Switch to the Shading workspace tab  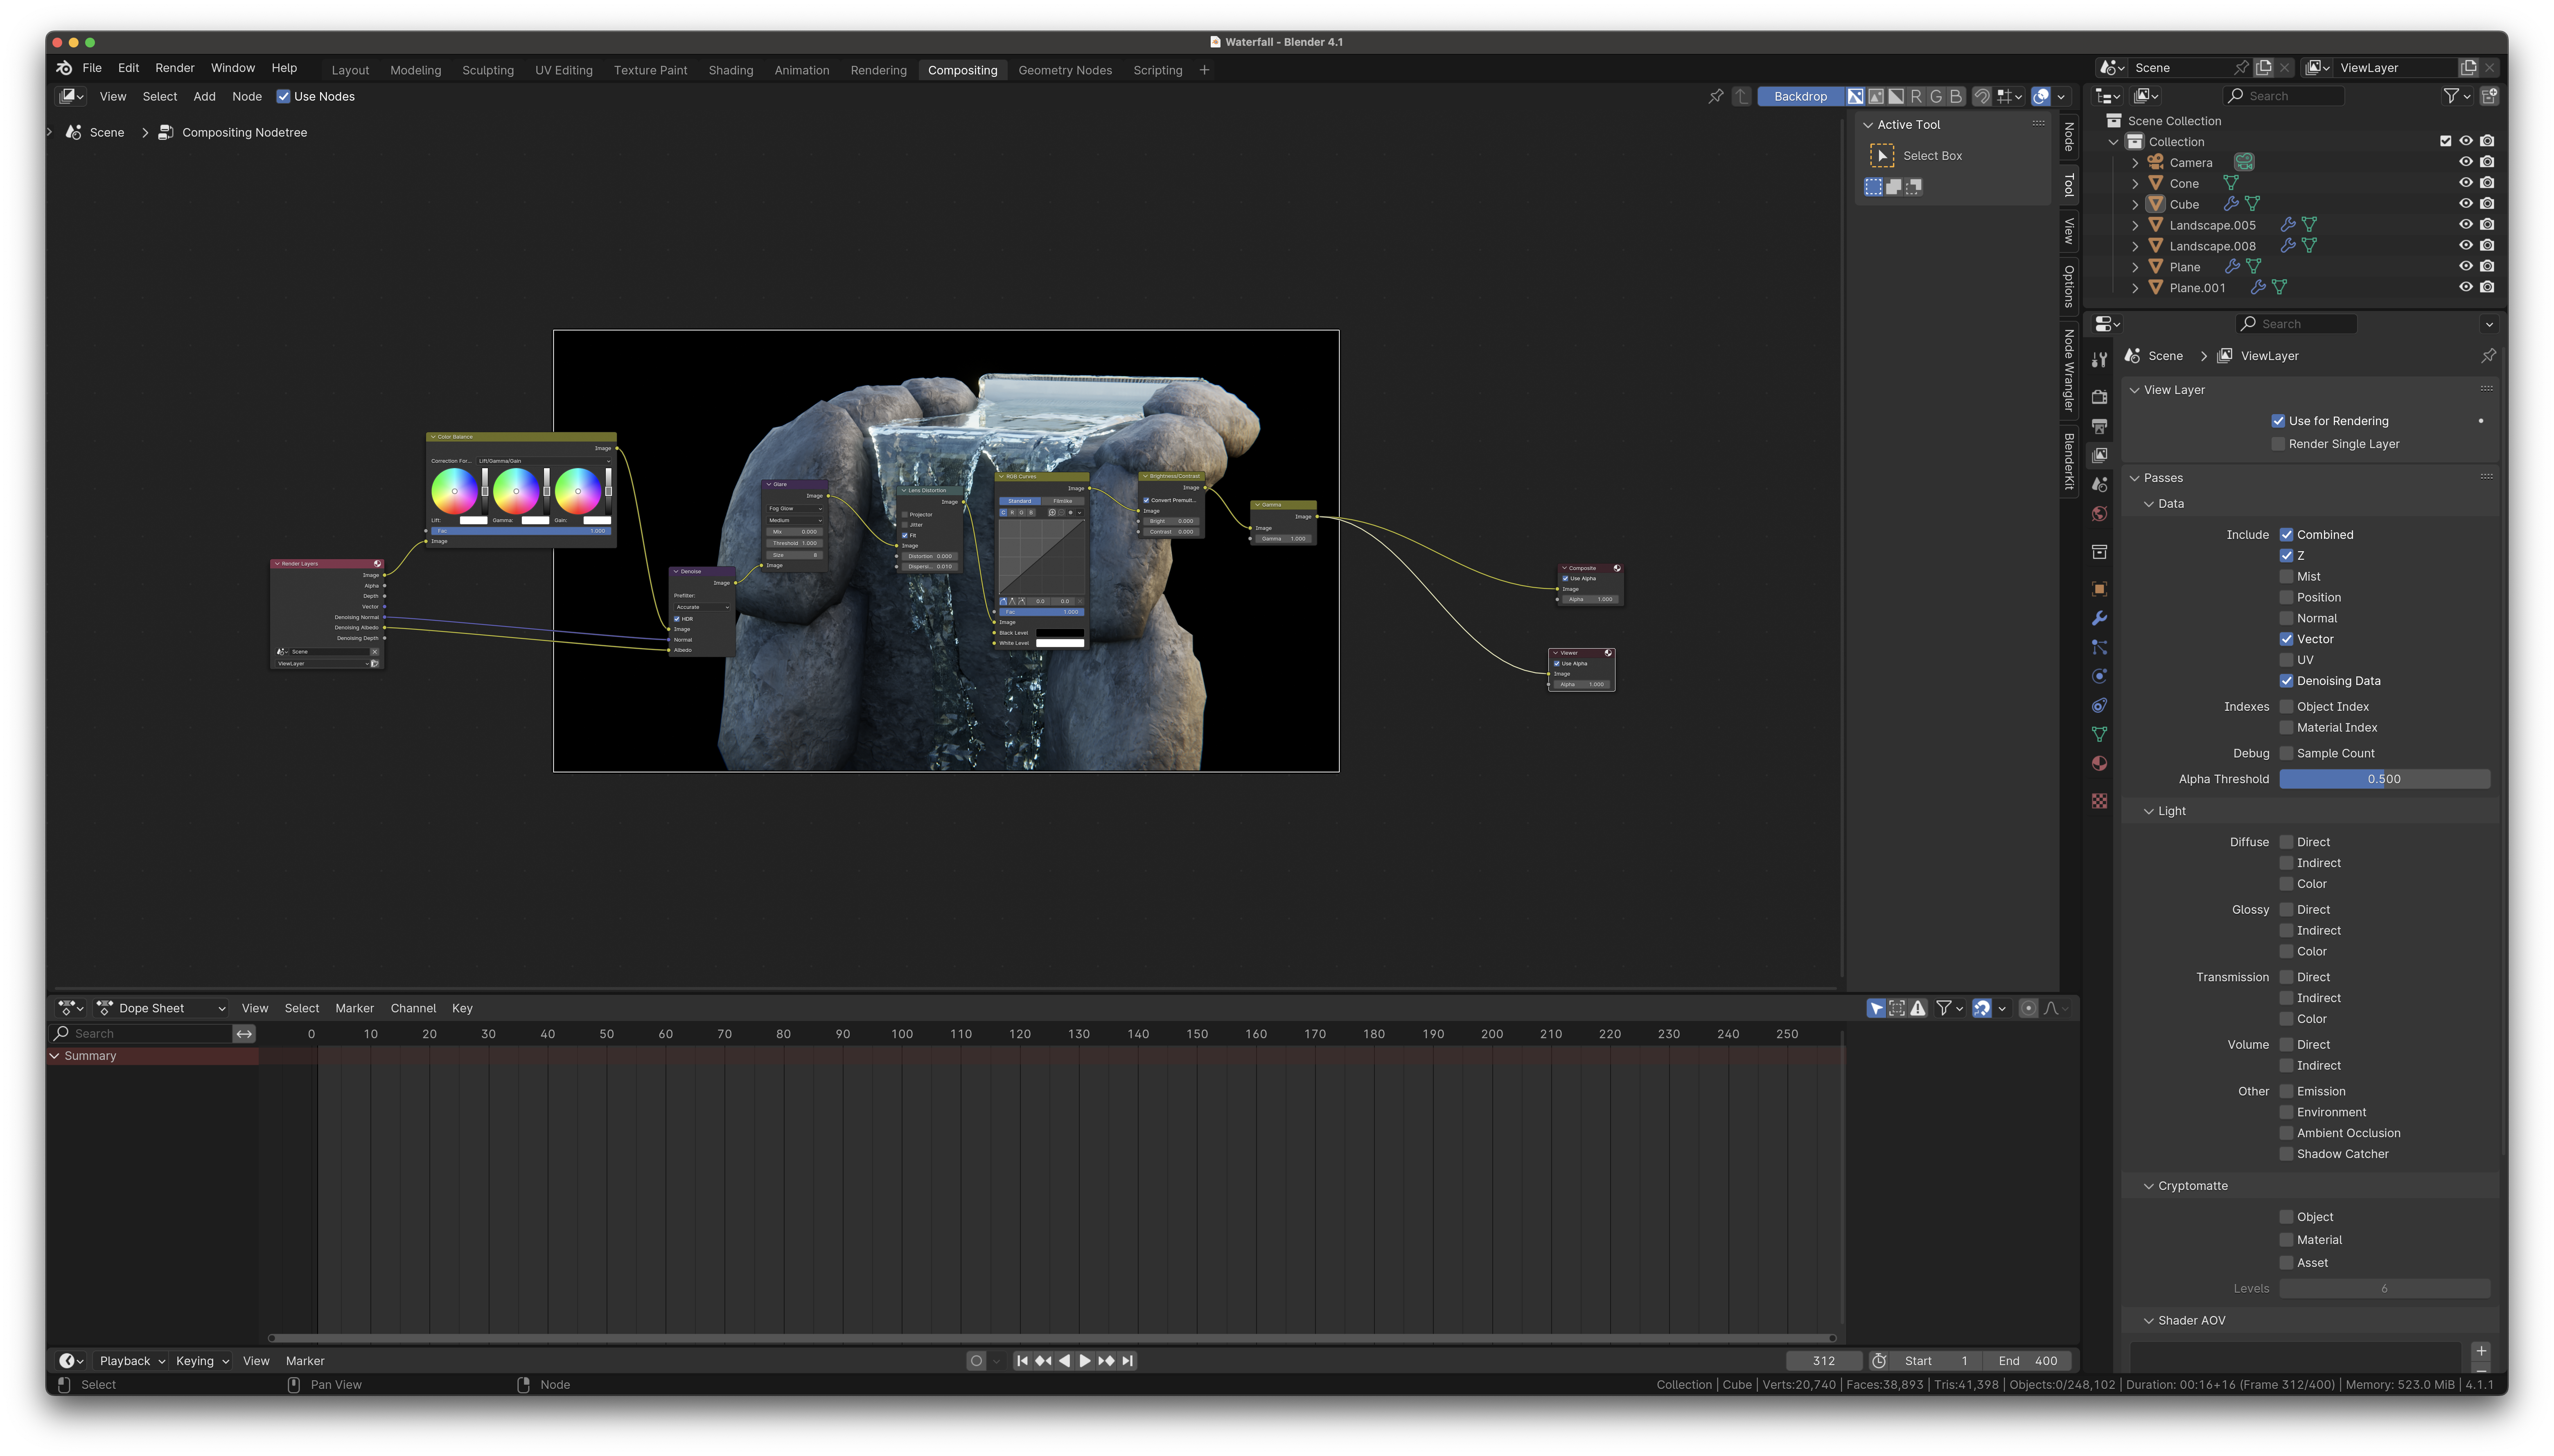click(731, 70)
